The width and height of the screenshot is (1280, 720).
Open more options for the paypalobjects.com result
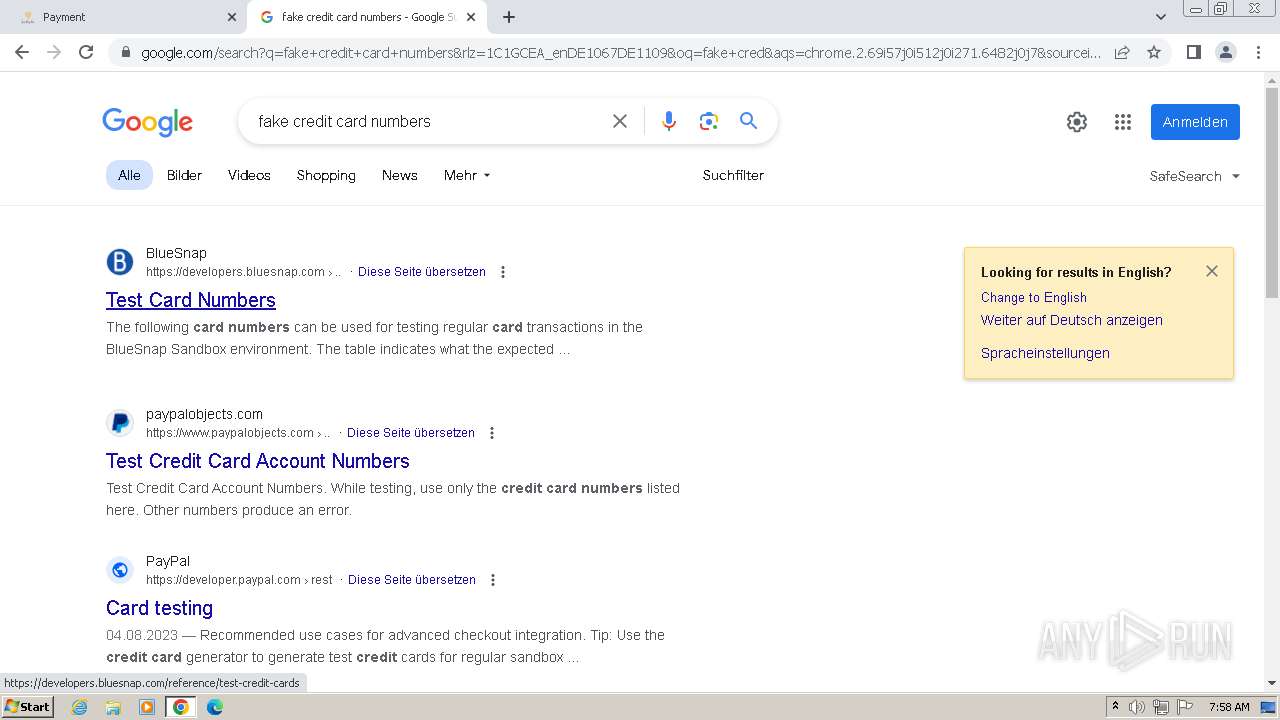tap(492, 433)
